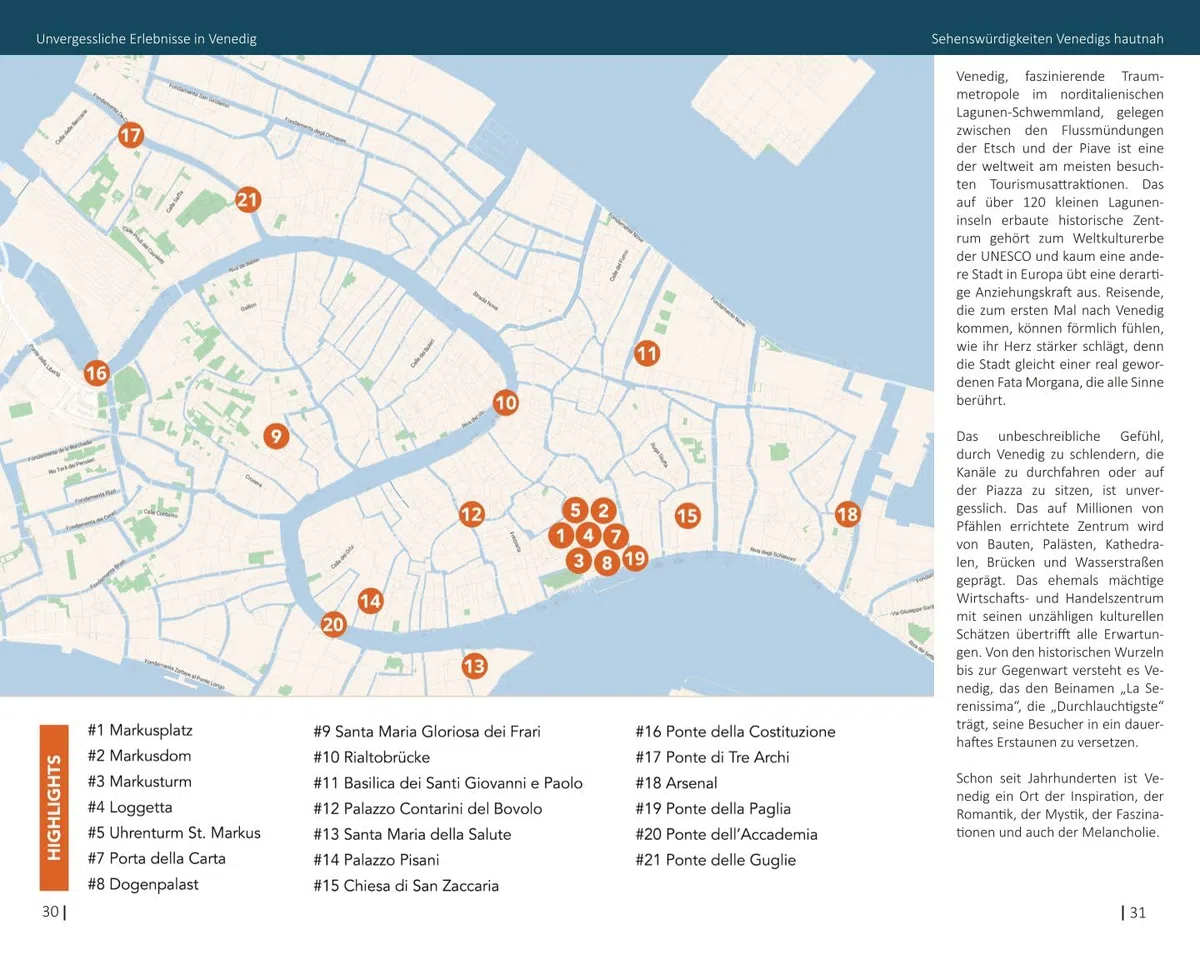Screen dimensions: 1200x960
Task: Select map marker number 14
Action: pyautogui.click(x=370, y=601)
